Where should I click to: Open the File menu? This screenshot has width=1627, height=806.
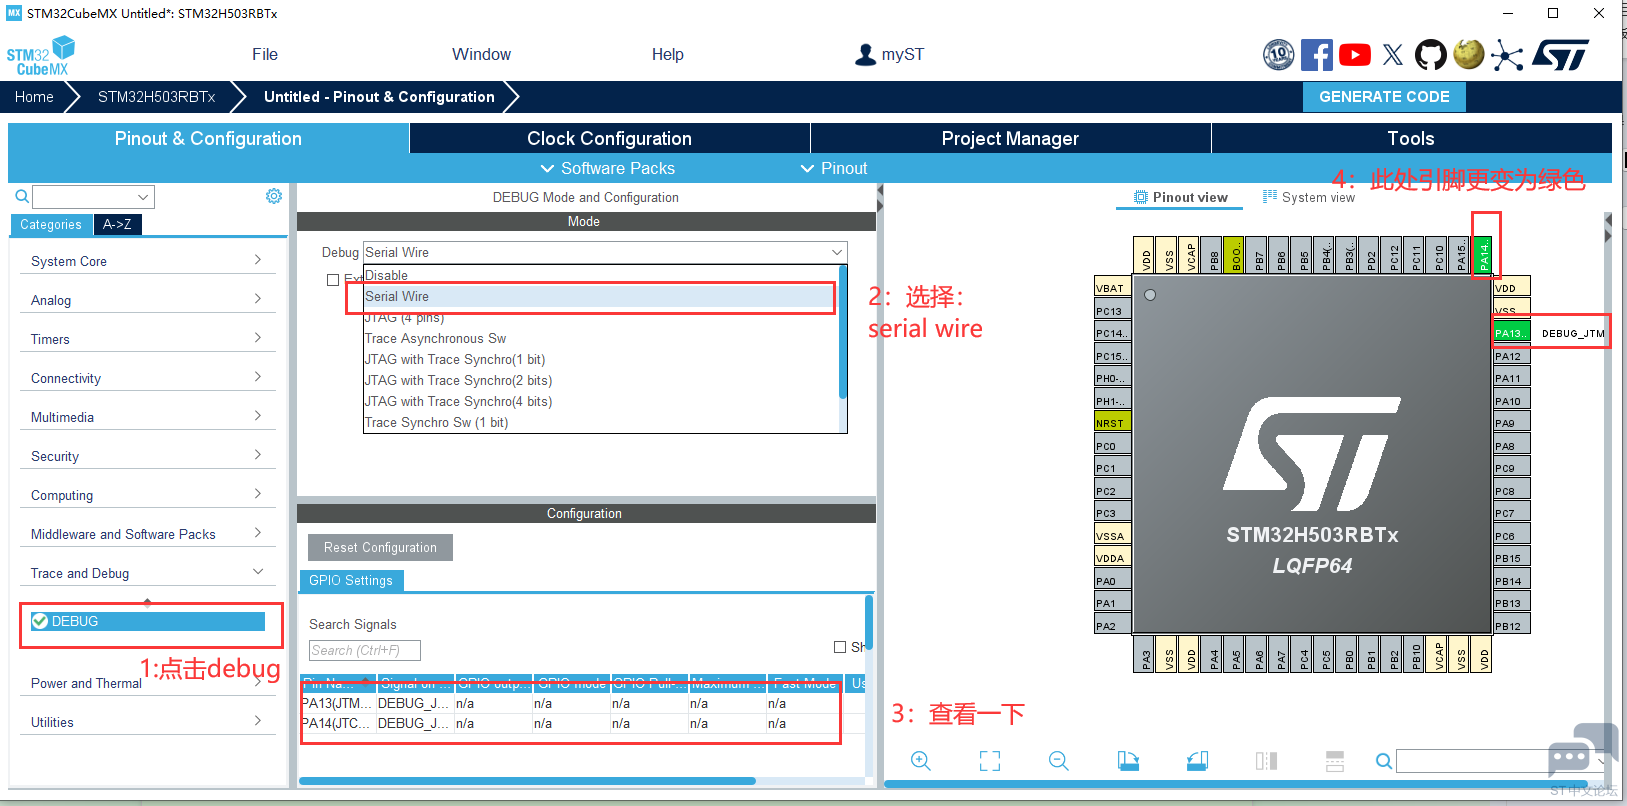(x=265, y=54)
